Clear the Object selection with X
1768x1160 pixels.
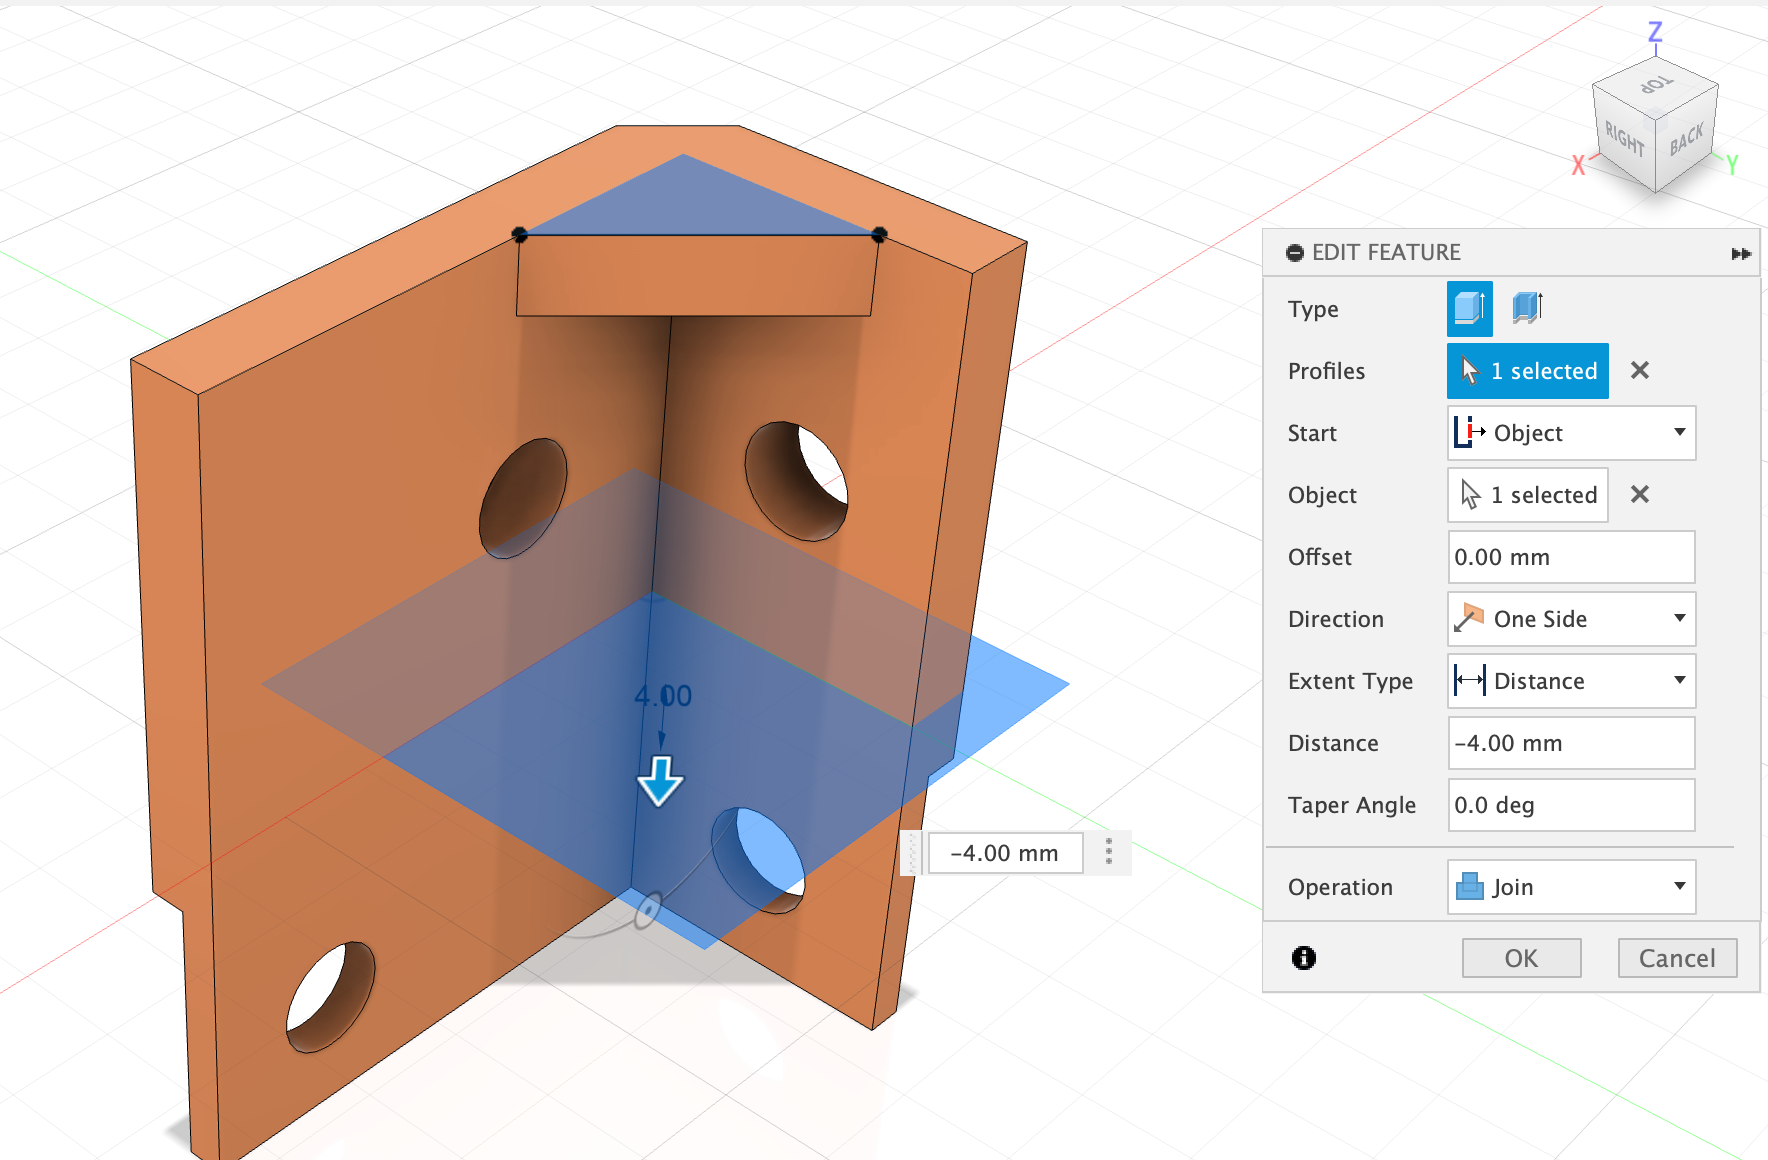[x=1640, y=495]
